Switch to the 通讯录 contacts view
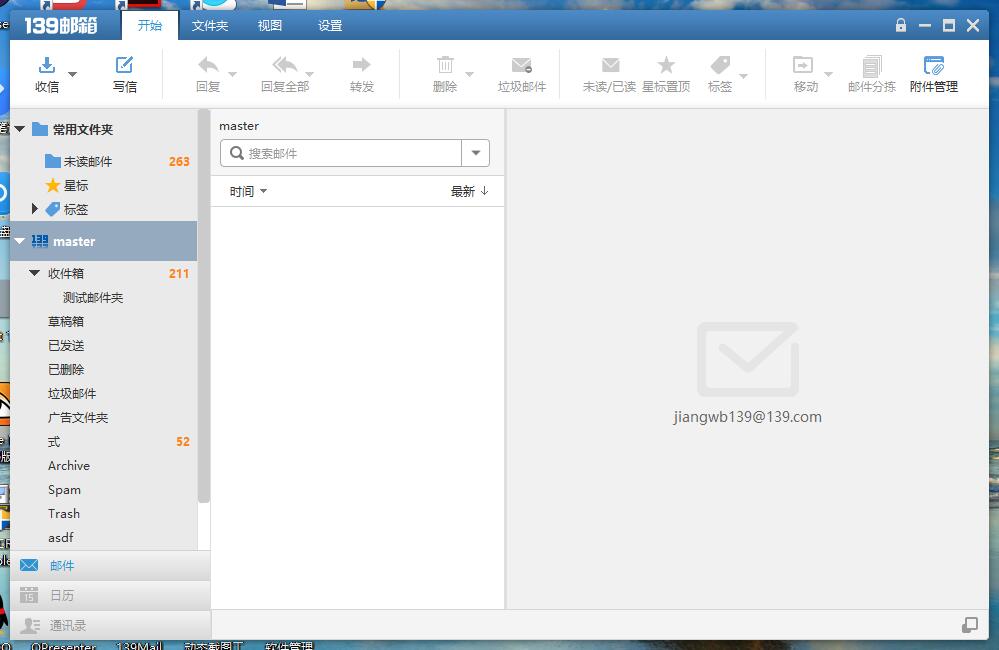The height and width of the screenshot is (650, 999). pos(110,625)
